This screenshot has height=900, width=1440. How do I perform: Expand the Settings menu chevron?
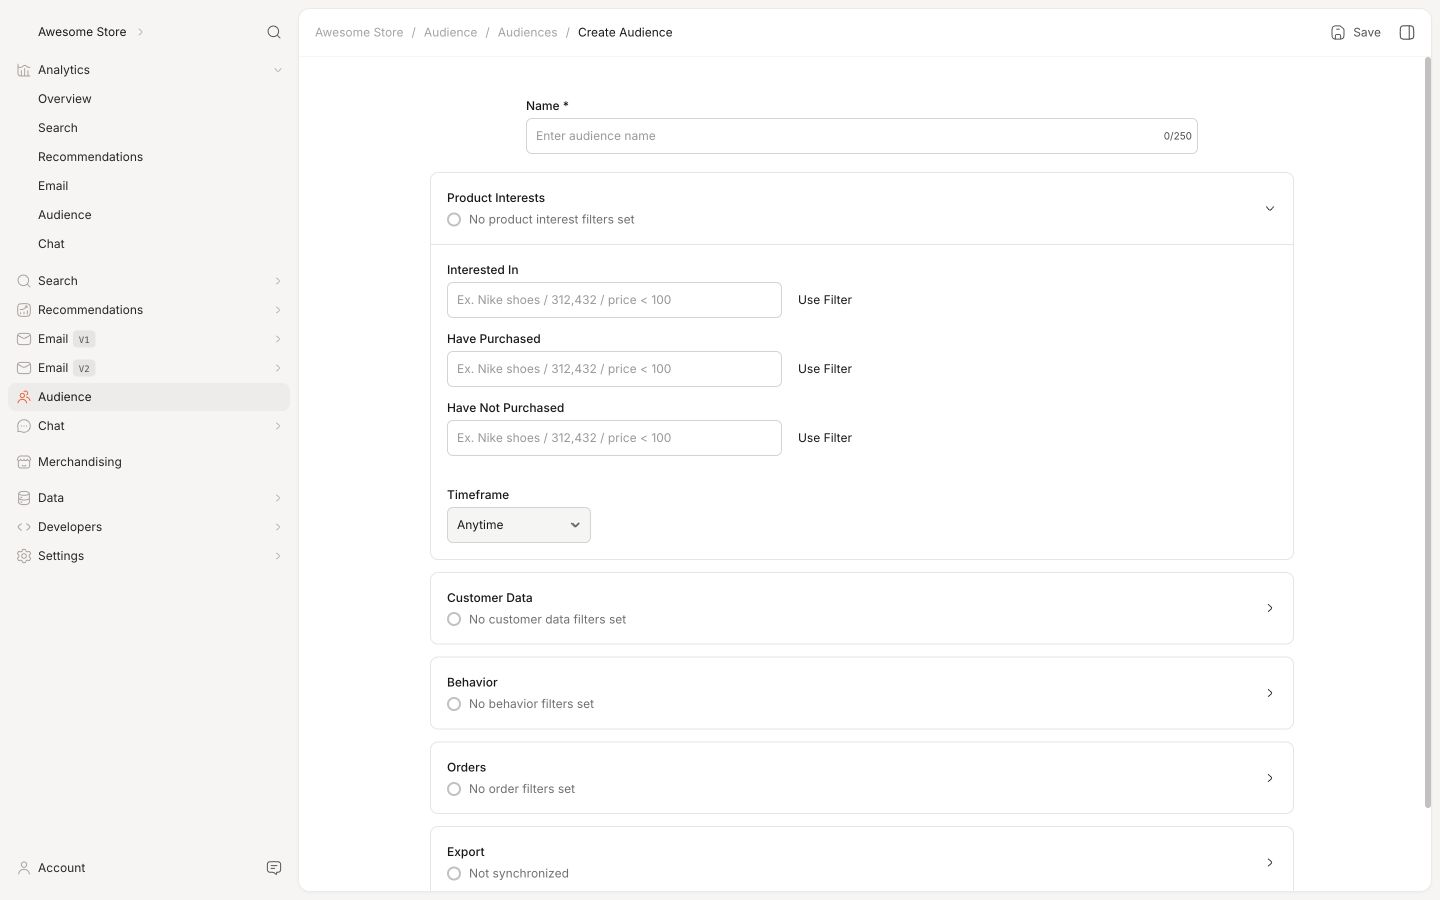coord(278,556)
